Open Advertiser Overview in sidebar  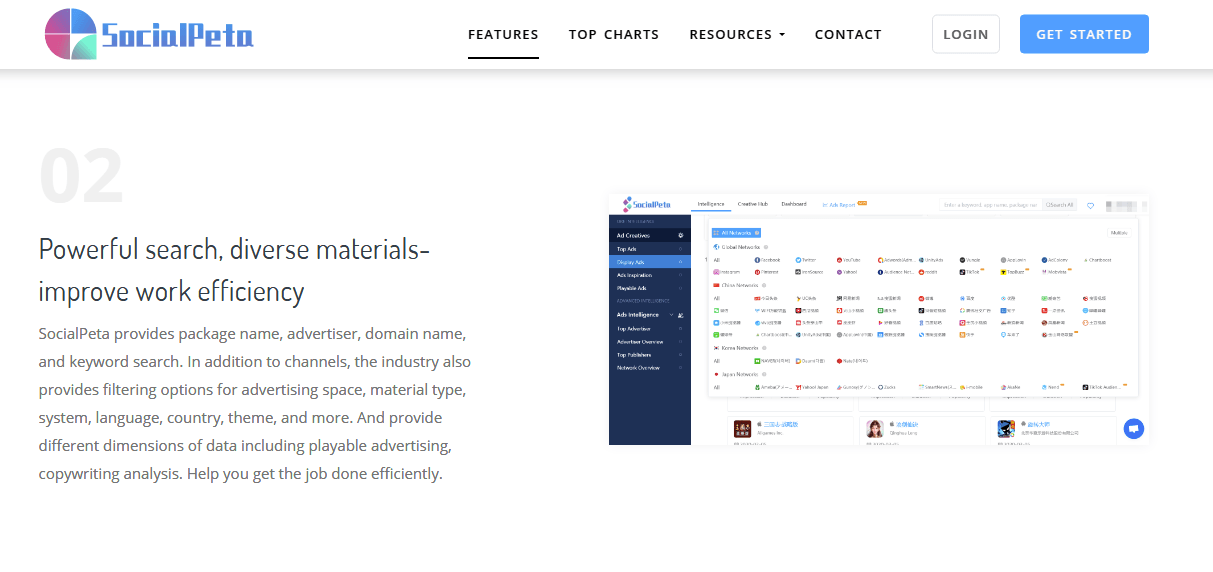650,342
